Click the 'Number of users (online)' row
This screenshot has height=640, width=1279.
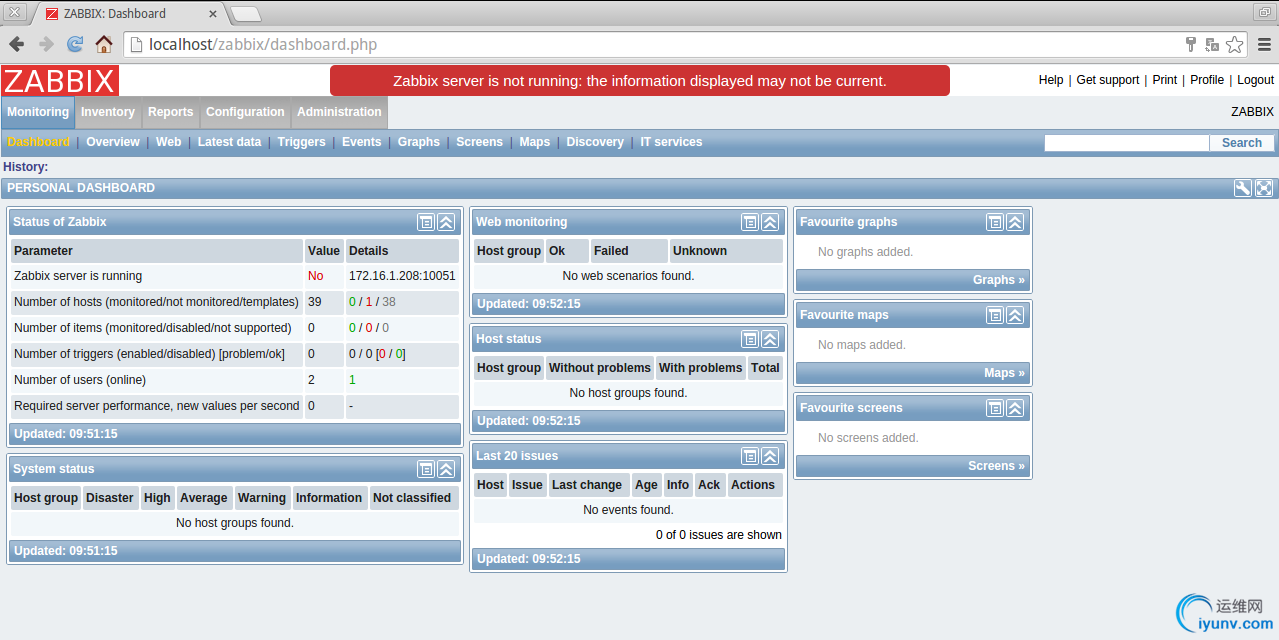tap(235, 380)
